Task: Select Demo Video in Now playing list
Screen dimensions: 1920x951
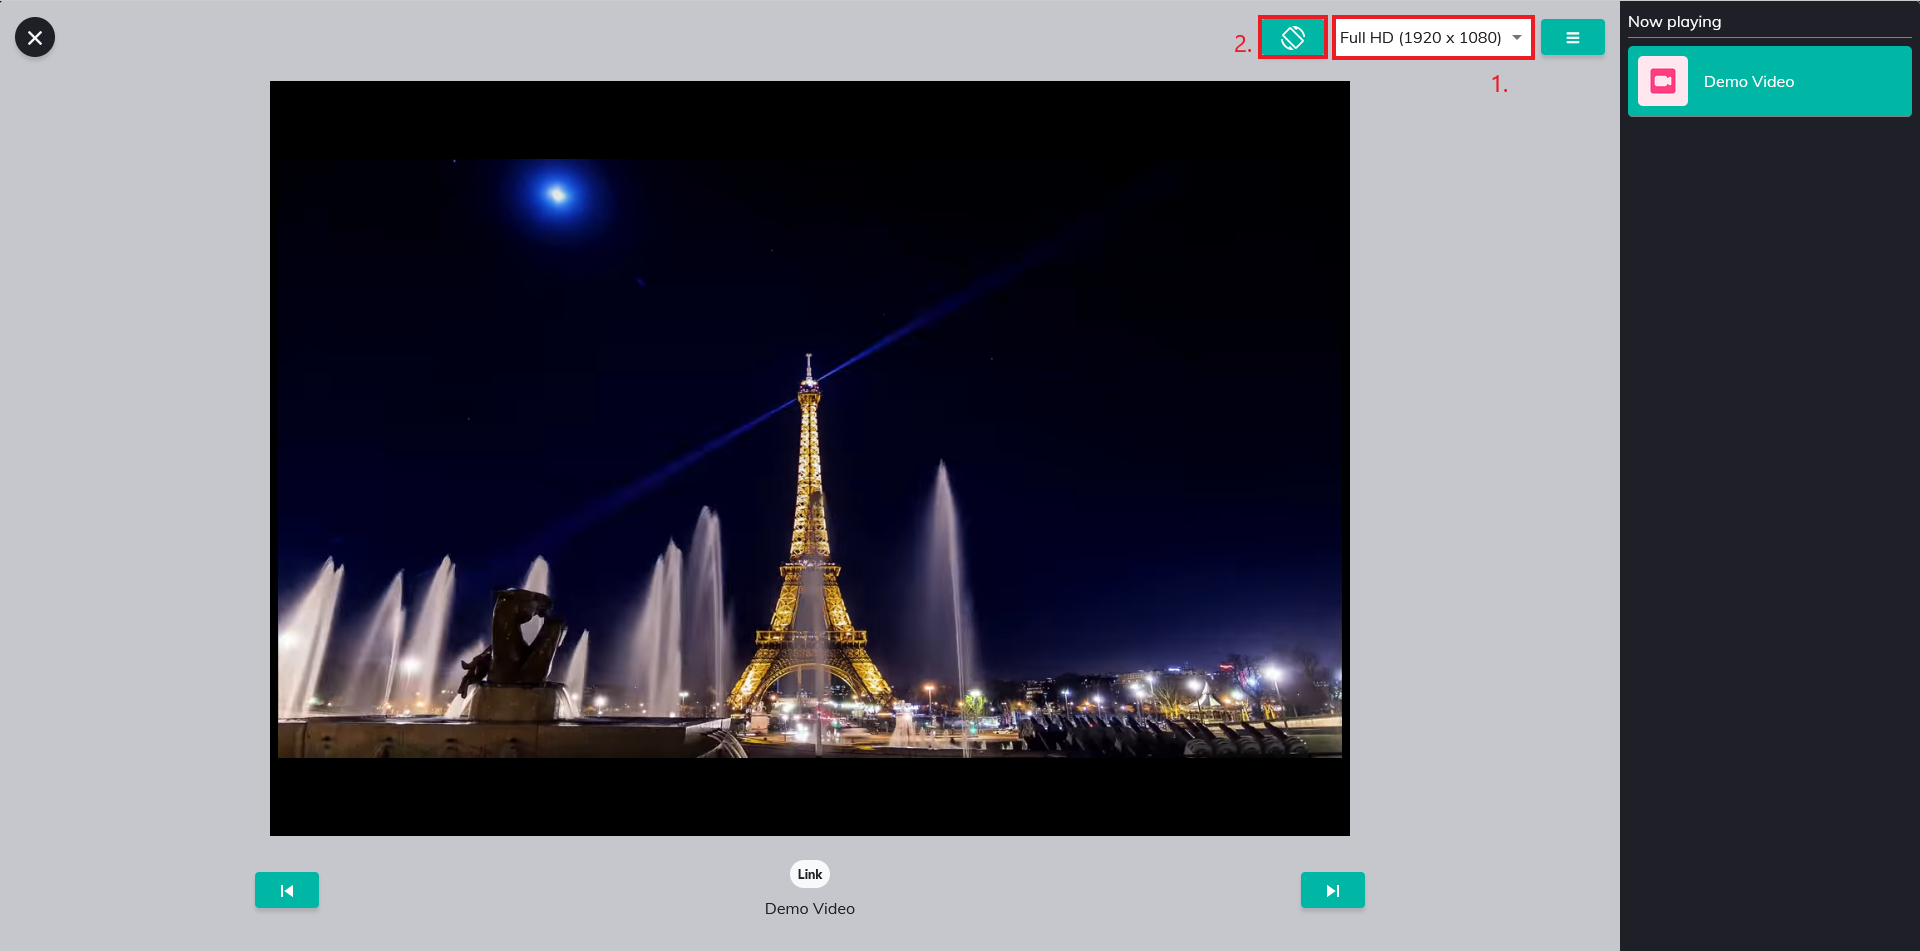Action: click(x=1769, y=82)
